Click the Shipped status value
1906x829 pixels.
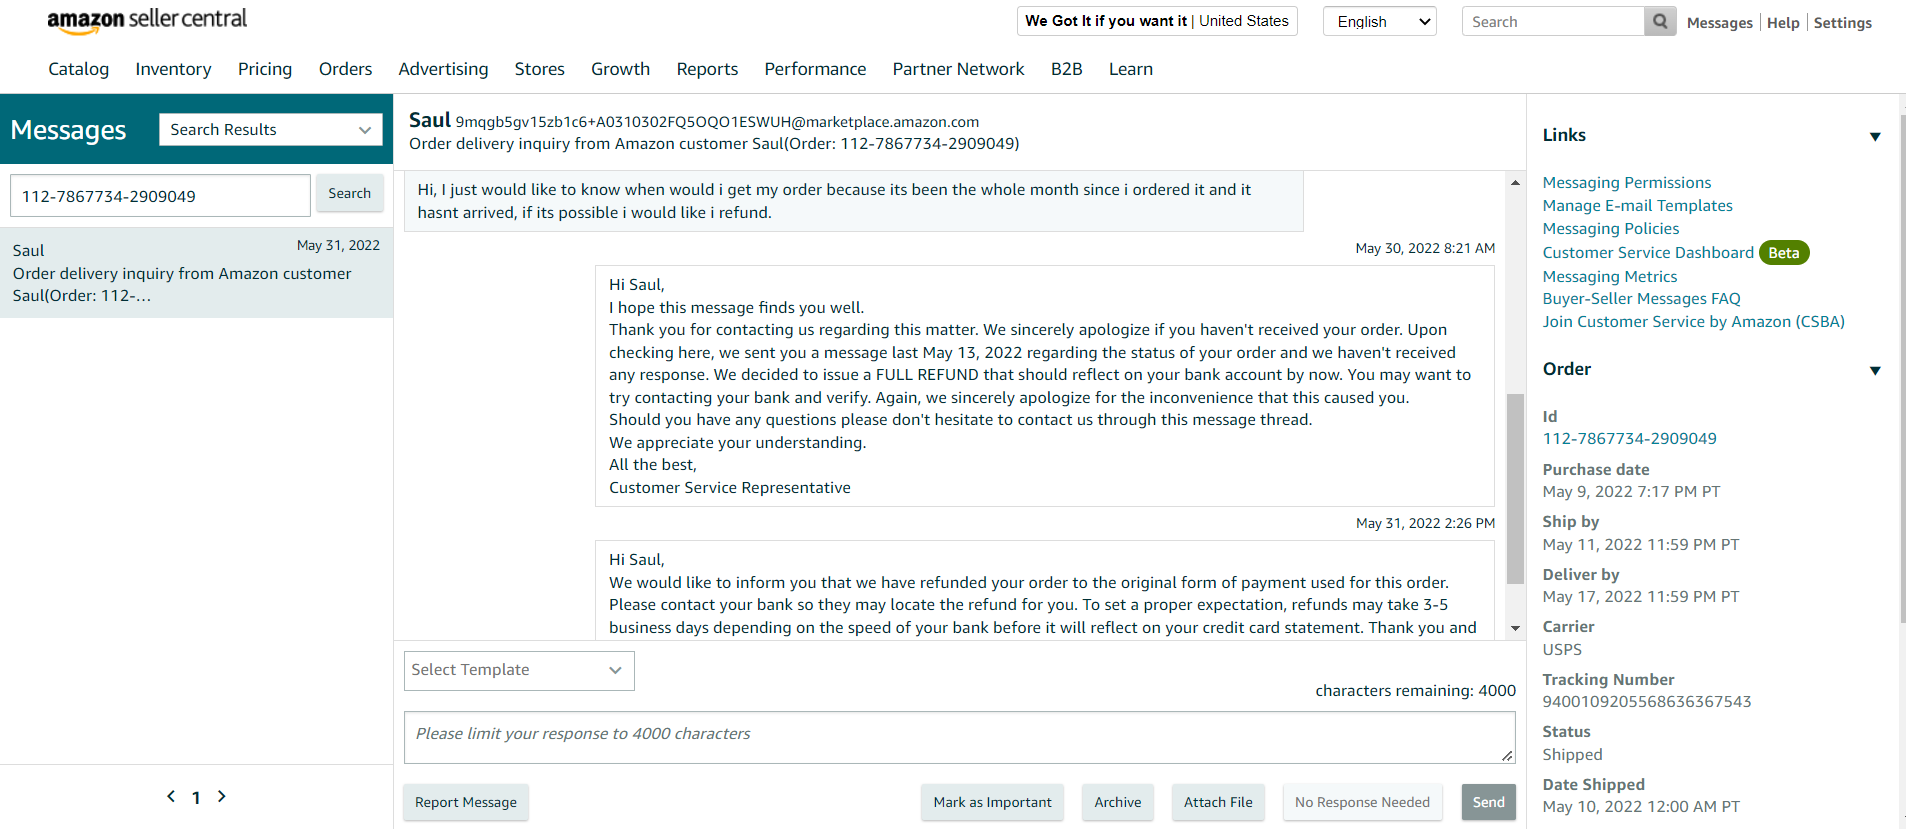1572,754
